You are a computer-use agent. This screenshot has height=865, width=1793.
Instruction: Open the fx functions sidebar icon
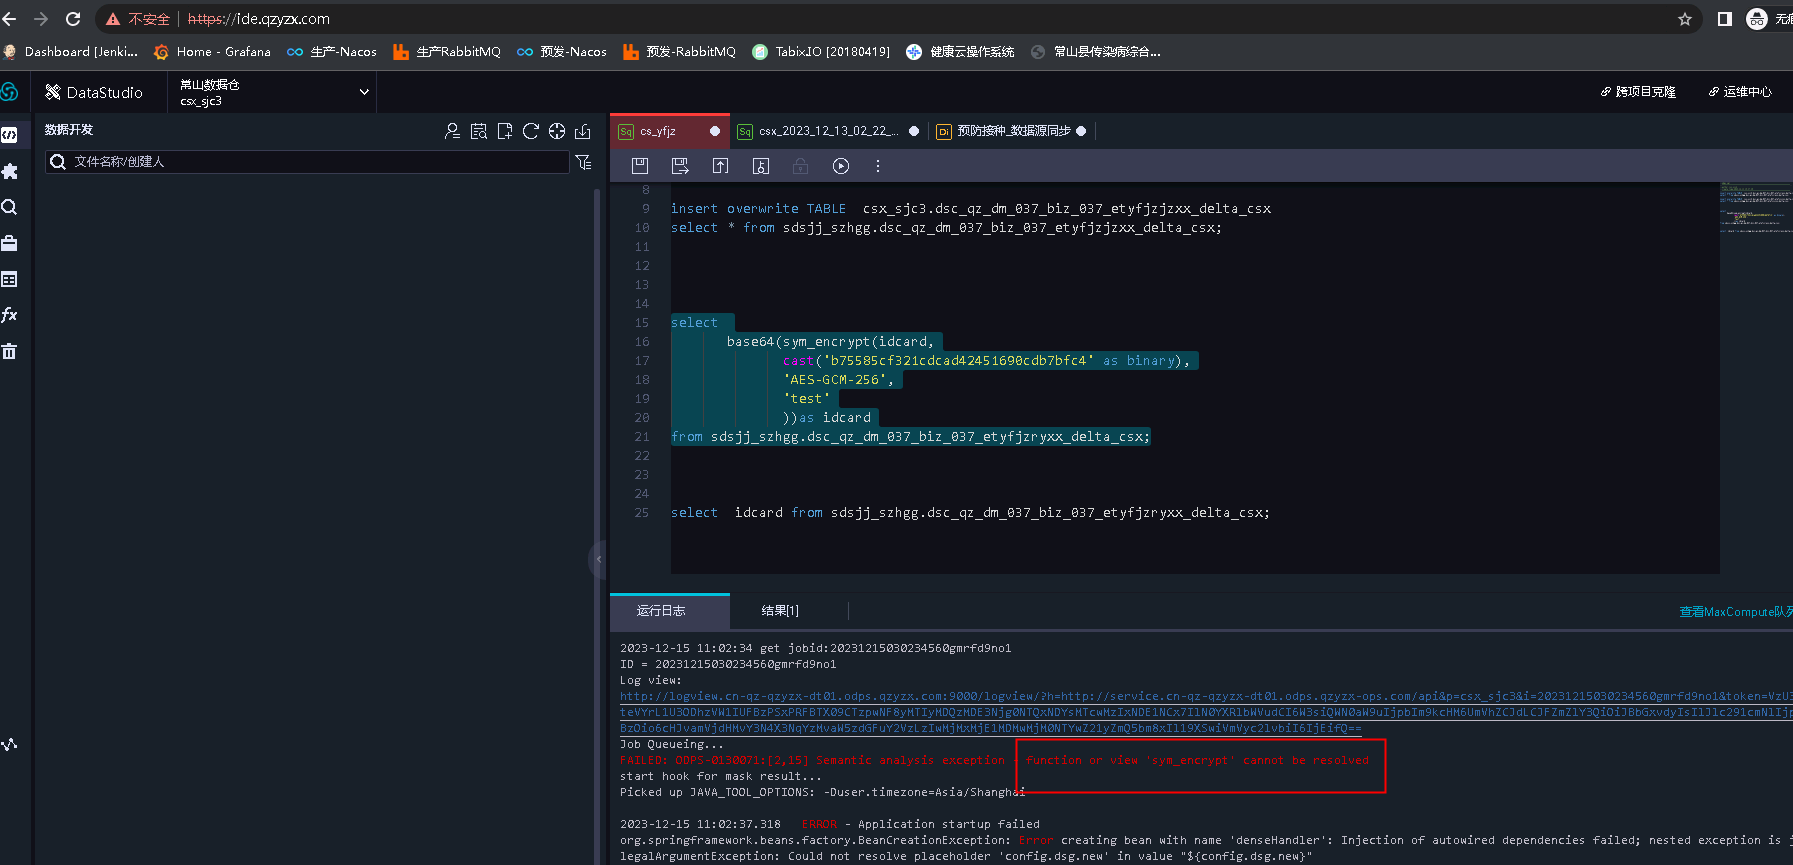9,315
